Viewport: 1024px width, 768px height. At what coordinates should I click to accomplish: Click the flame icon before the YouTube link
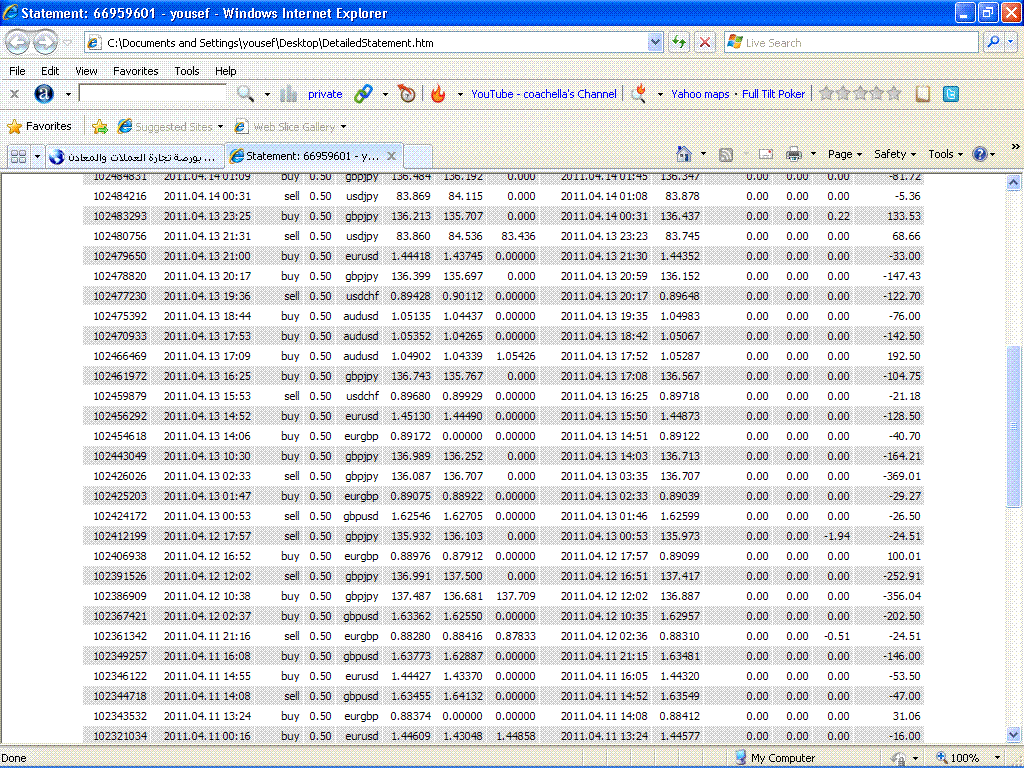(x=438, y=94)
